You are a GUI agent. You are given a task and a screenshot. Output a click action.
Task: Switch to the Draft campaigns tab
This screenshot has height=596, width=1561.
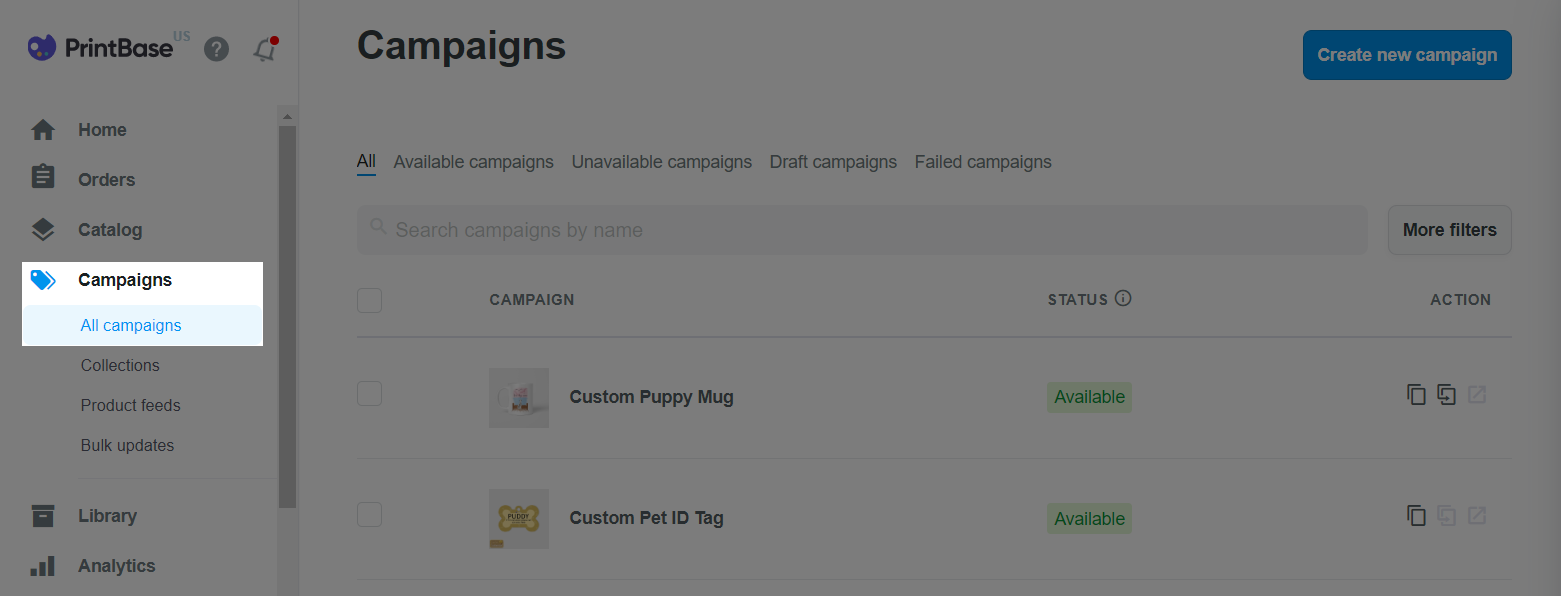click(833, 162)
